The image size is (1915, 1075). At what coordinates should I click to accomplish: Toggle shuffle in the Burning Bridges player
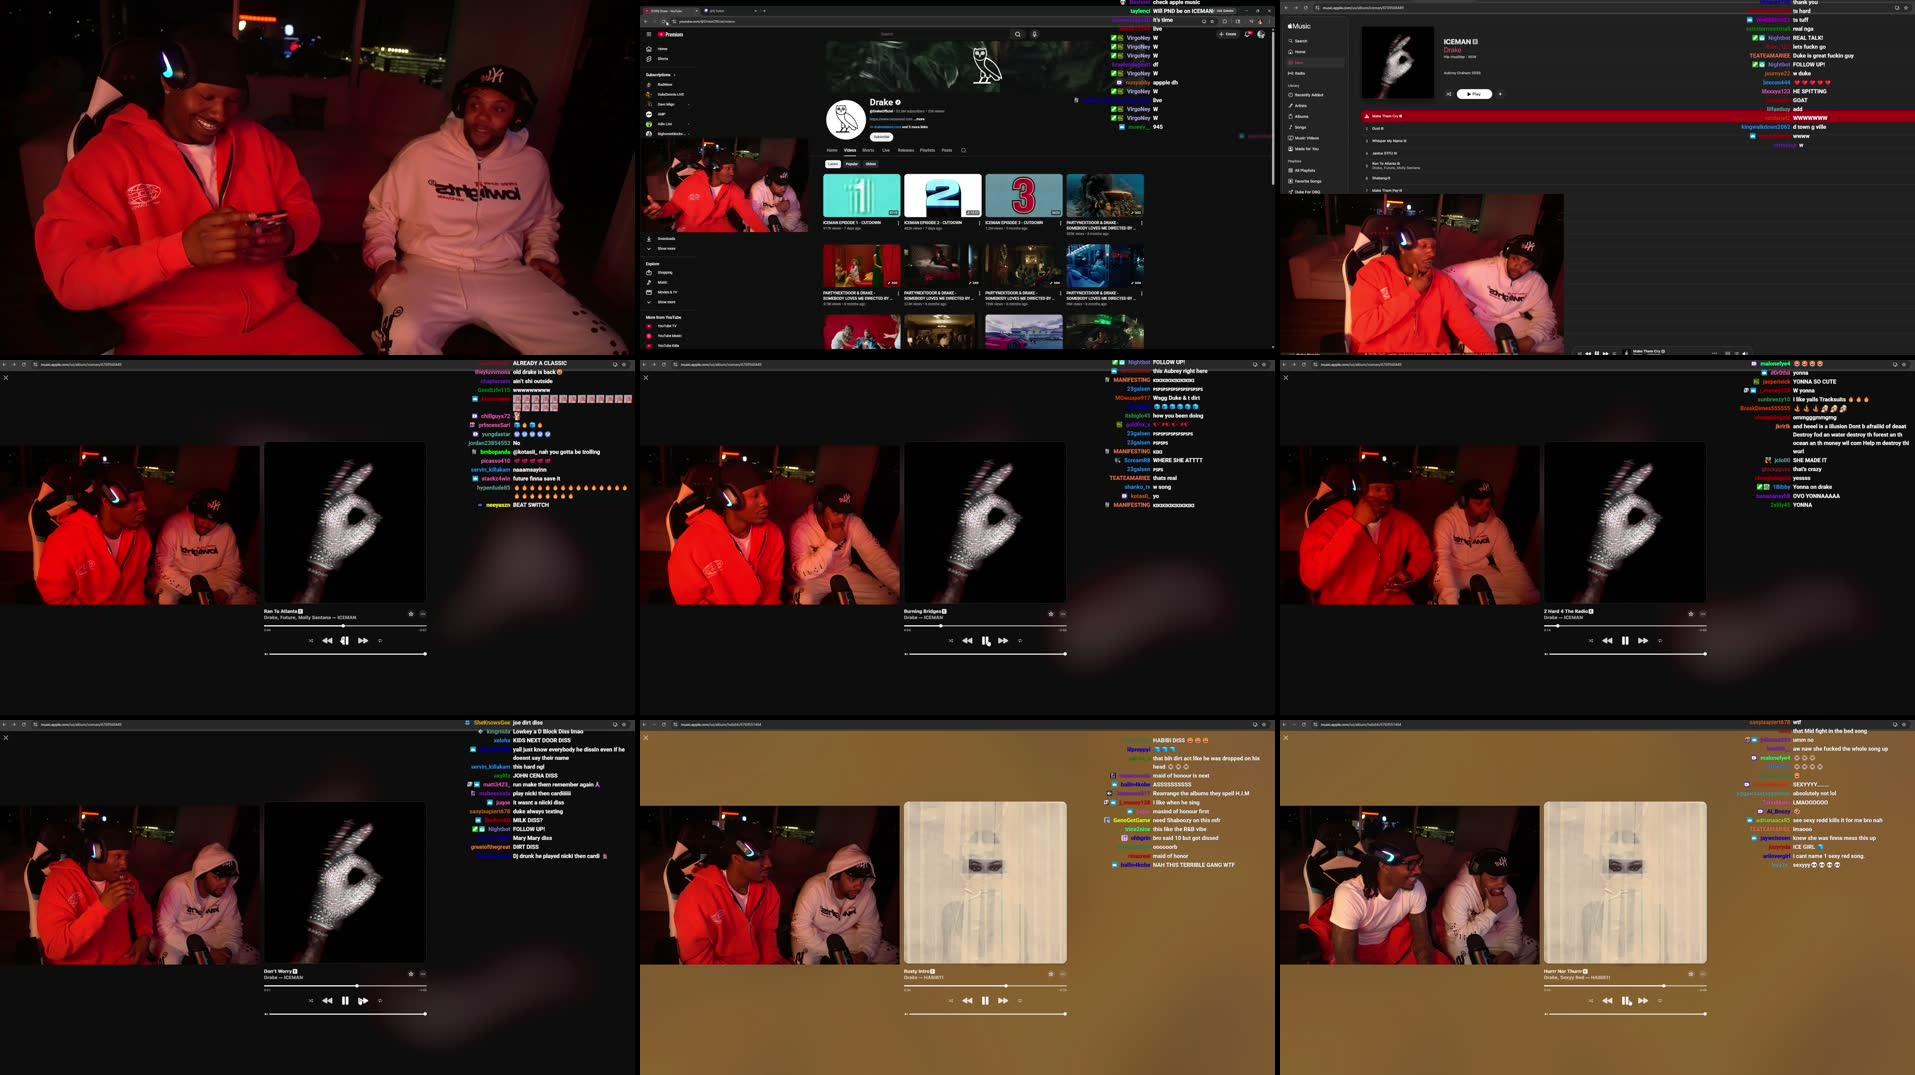pos(950,641)
